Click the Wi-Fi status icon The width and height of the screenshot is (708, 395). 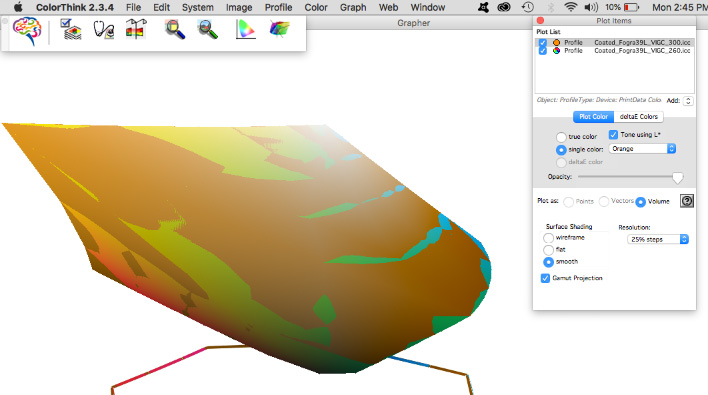pos(571,7)
